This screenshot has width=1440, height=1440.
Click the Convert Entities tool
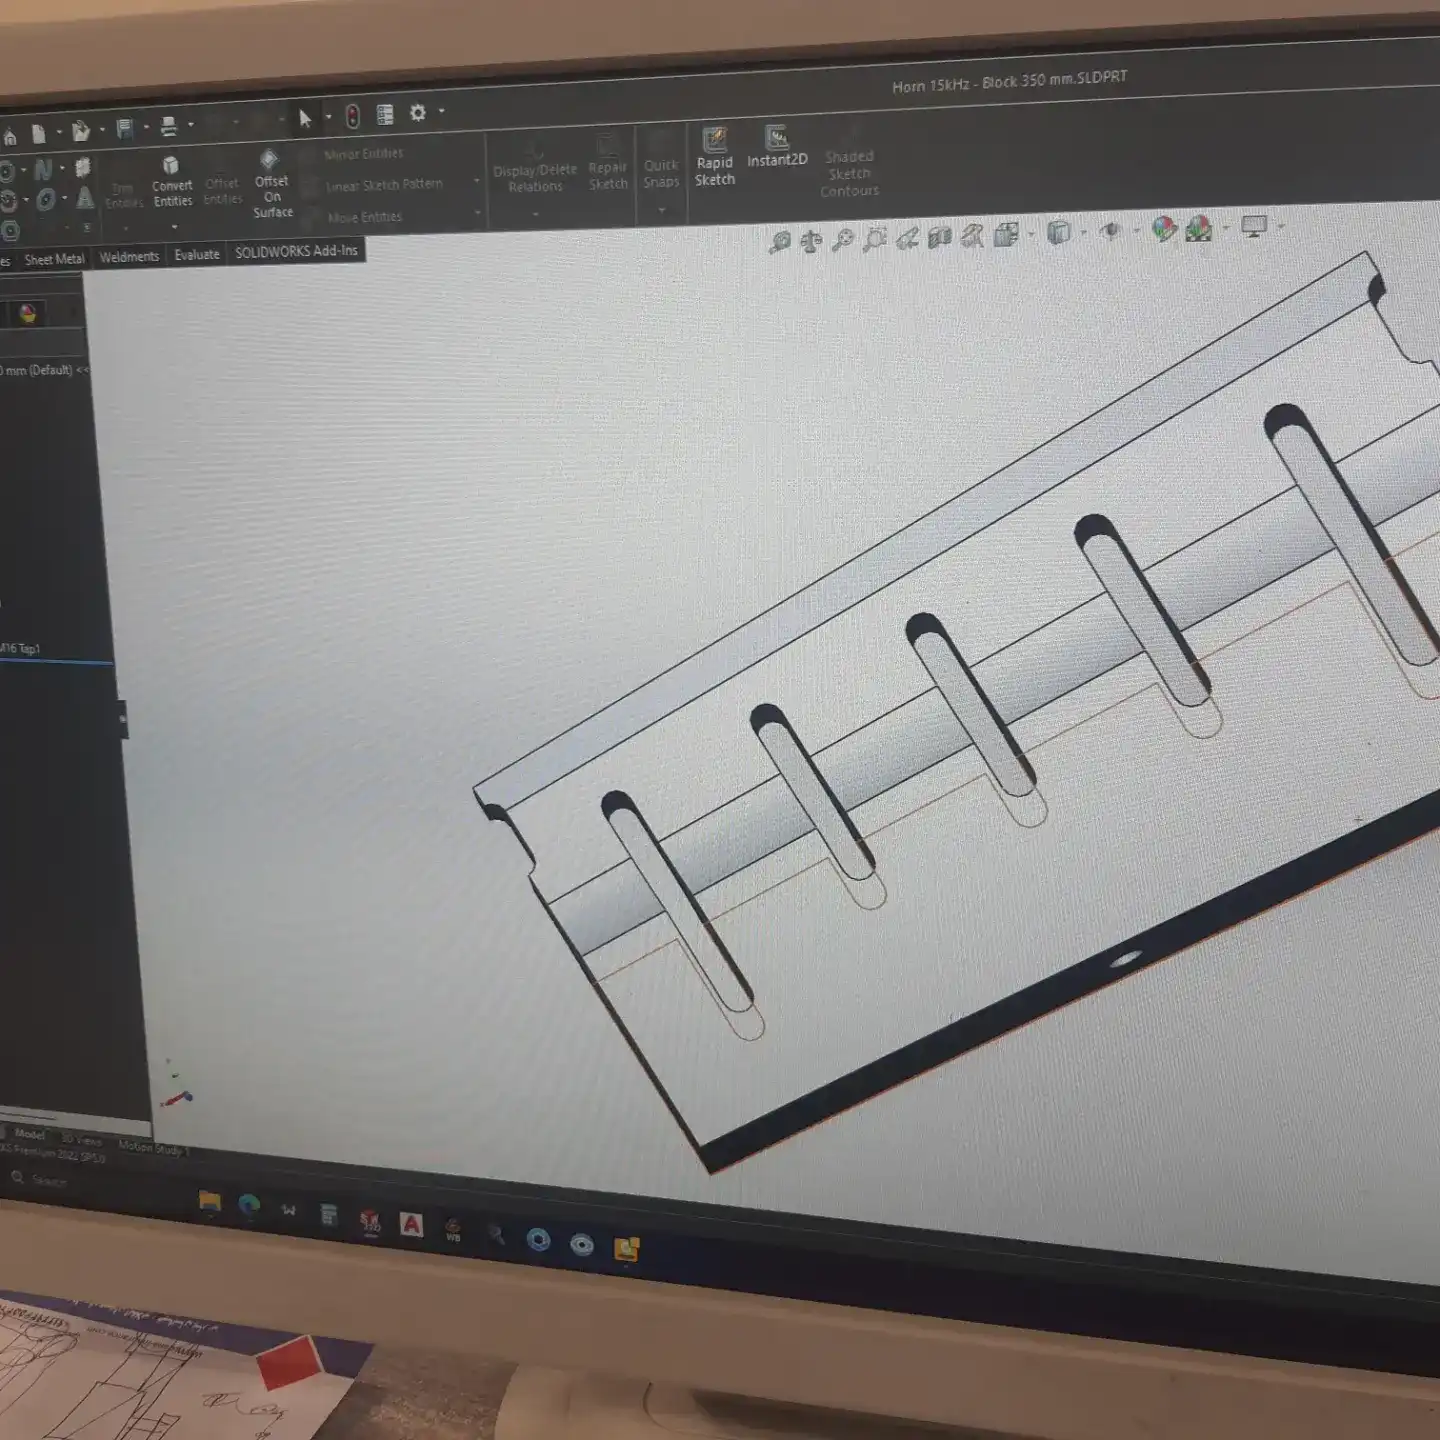[172, 181]
